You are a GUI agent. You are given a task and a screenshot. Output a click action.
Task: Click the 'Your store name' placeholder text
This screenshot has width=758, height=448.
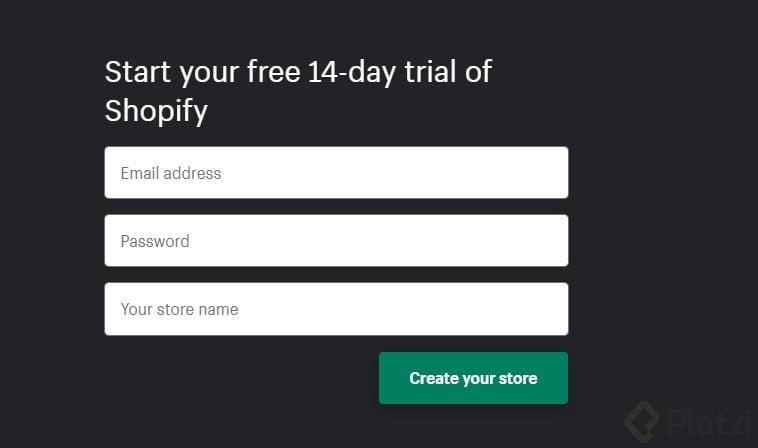[x=180, y=309]
